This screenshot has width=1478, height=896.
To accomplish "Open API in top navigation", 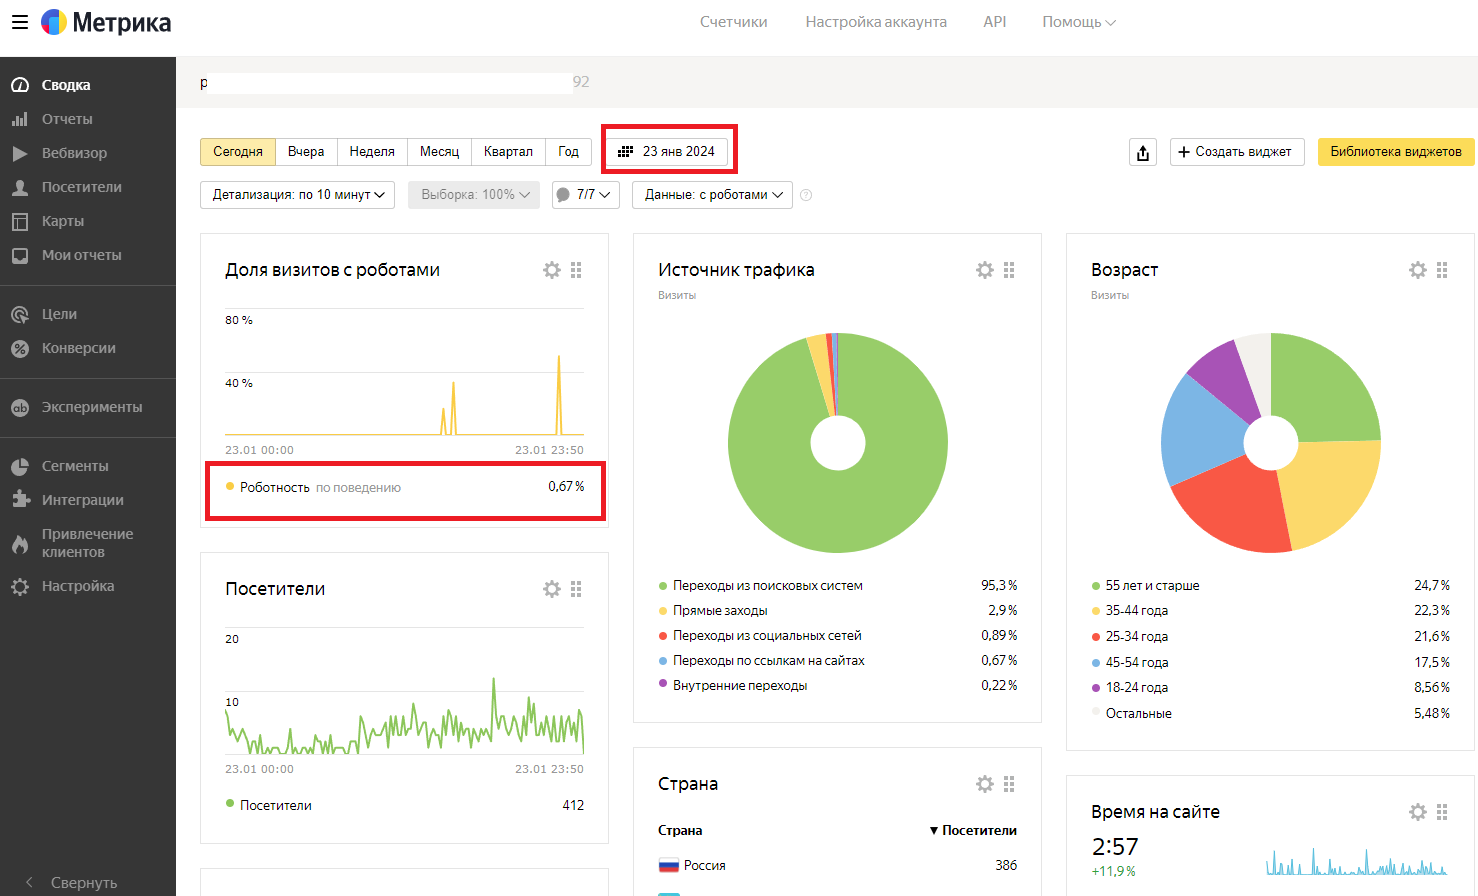I will coord(995,22).
